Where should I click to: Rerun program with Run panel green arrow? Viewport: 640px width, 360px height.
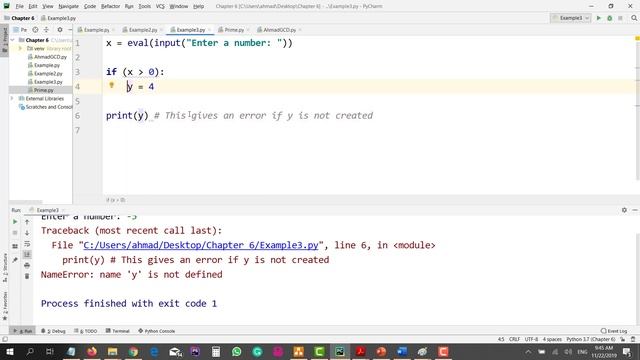tap(15, 222)
